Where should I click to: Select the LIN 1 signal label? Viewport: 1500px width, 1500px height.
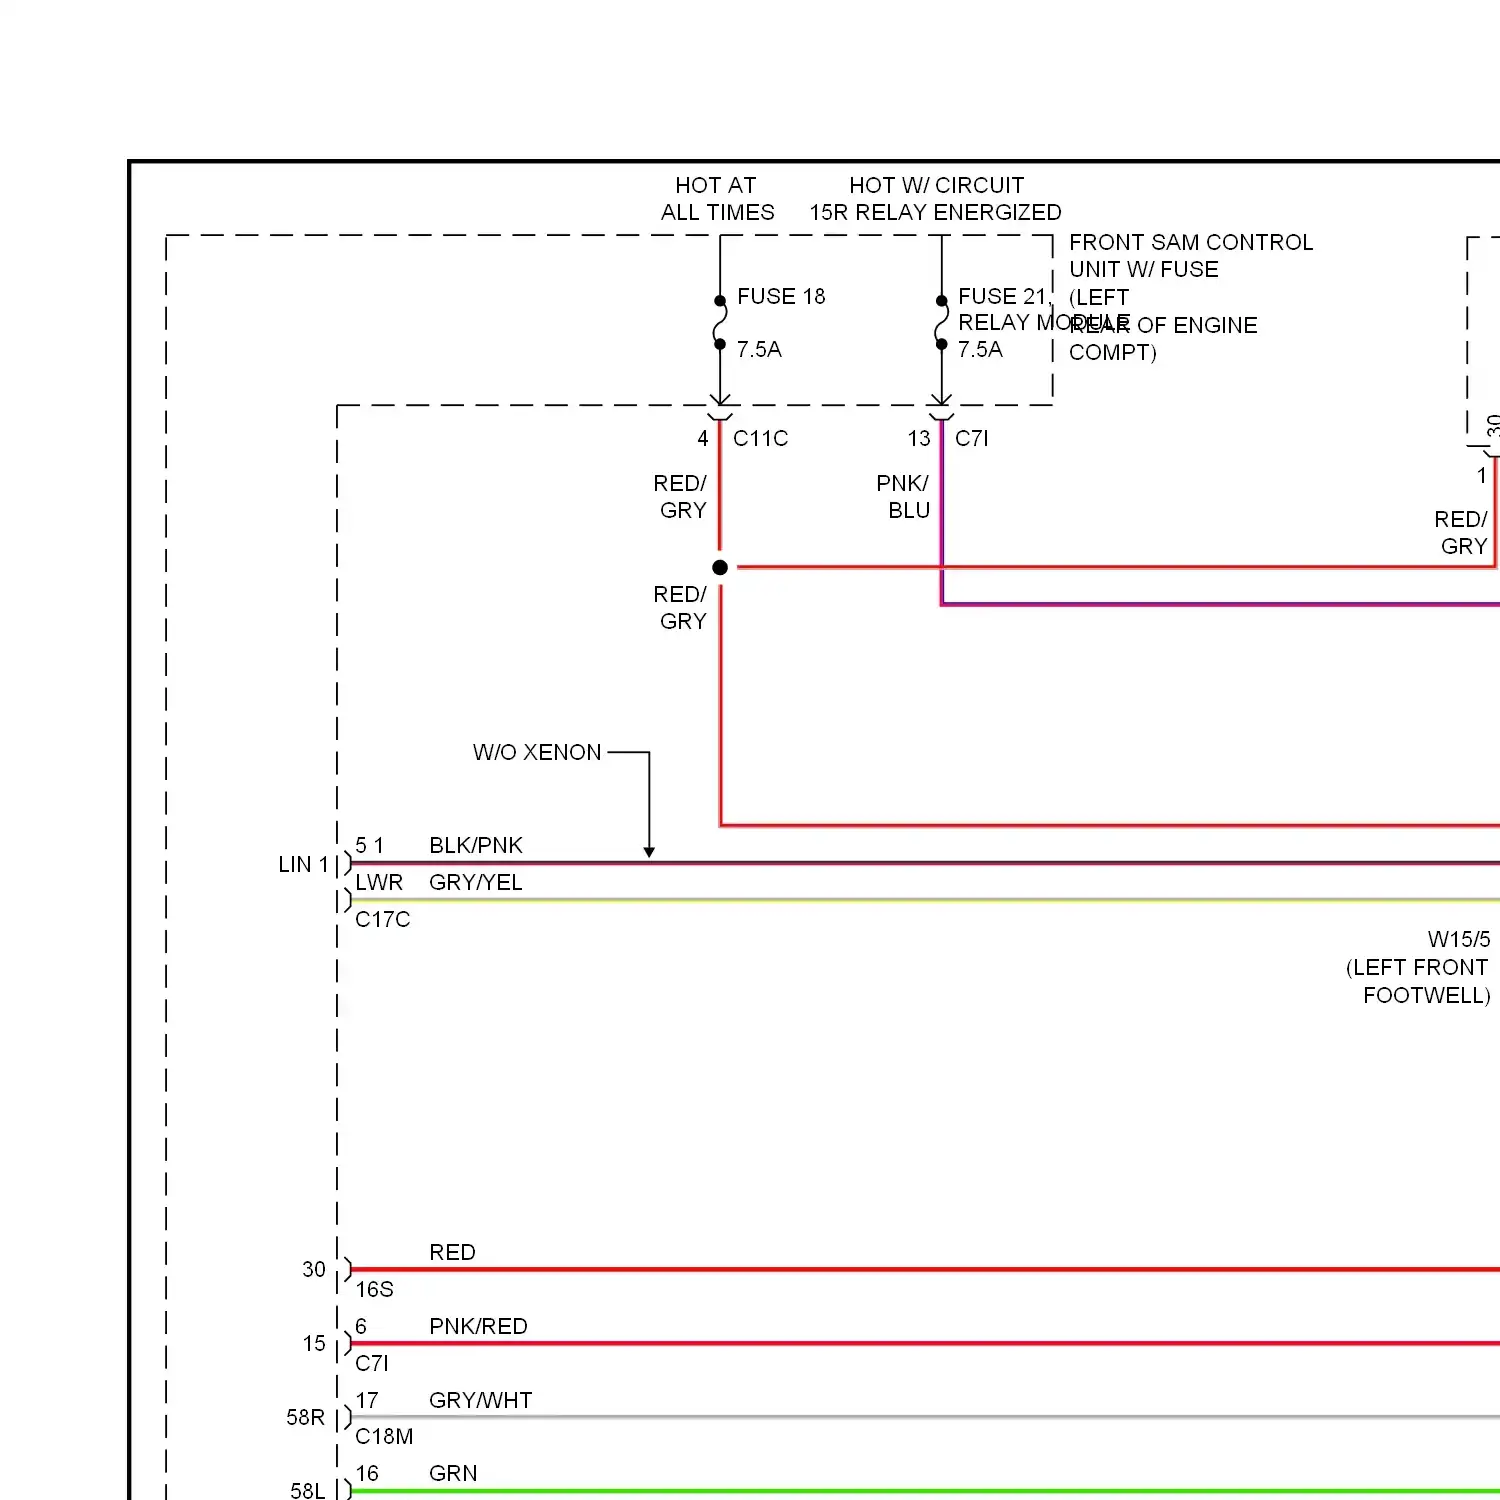pos(304,864)
